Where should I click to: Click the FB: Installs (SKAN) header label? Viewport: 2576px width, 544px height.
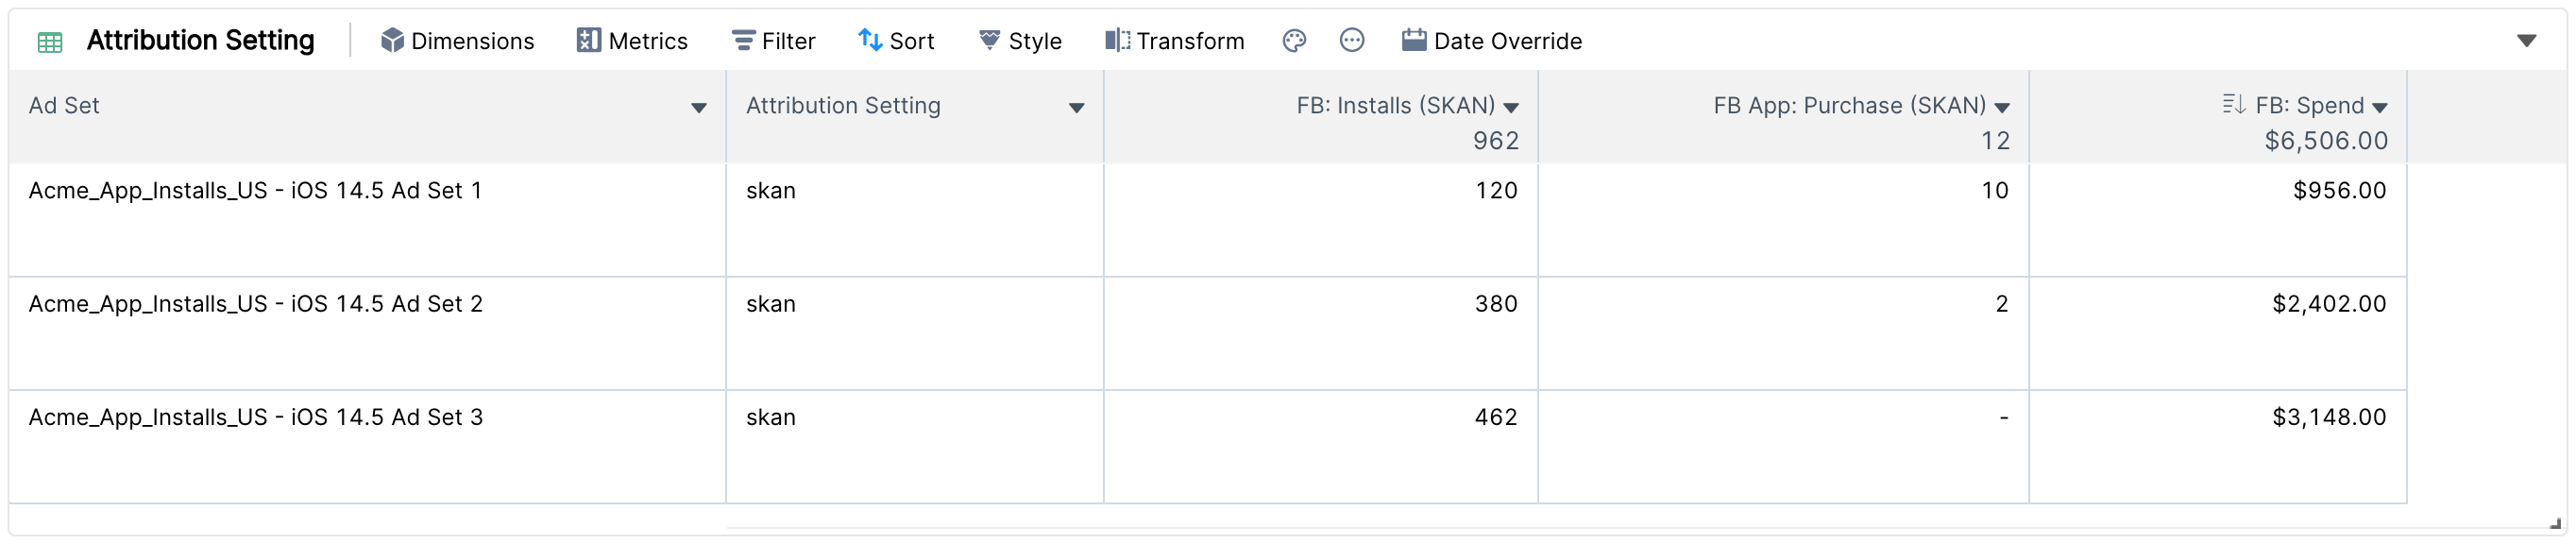[1395, 106]
